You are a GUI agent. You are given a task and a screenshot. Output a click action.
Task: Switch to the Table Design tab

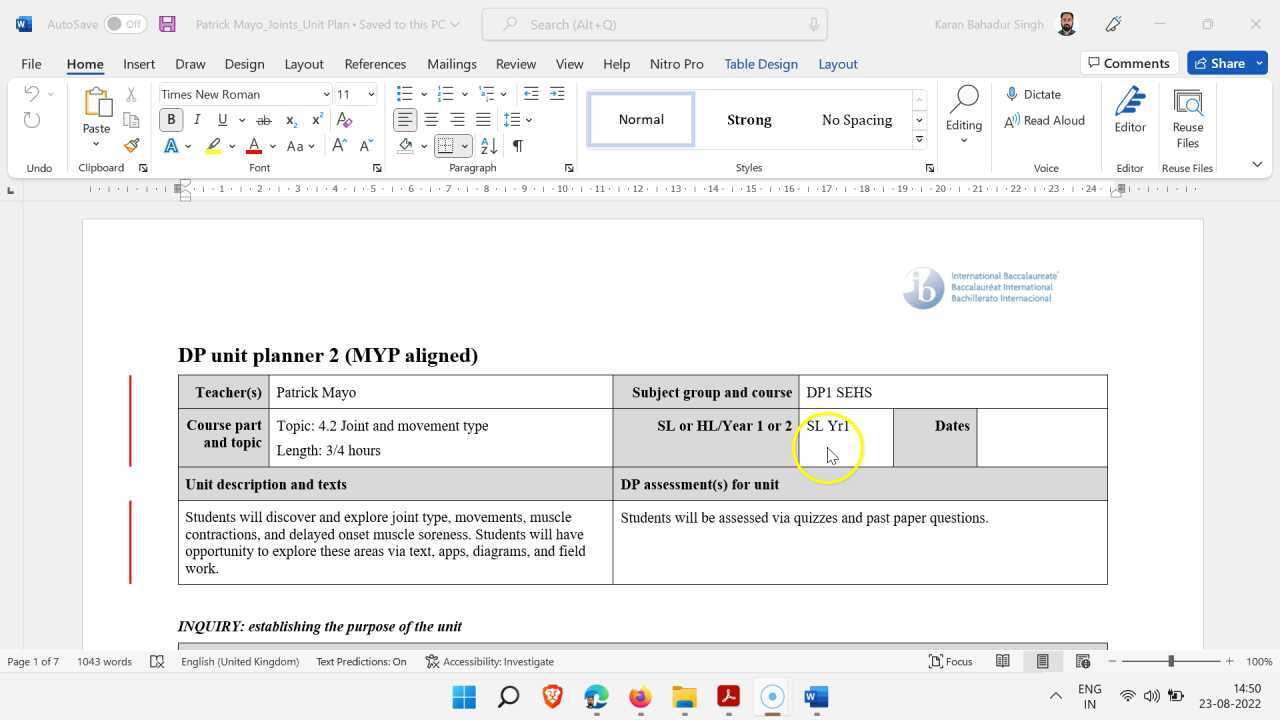click(x=760, y=64)
